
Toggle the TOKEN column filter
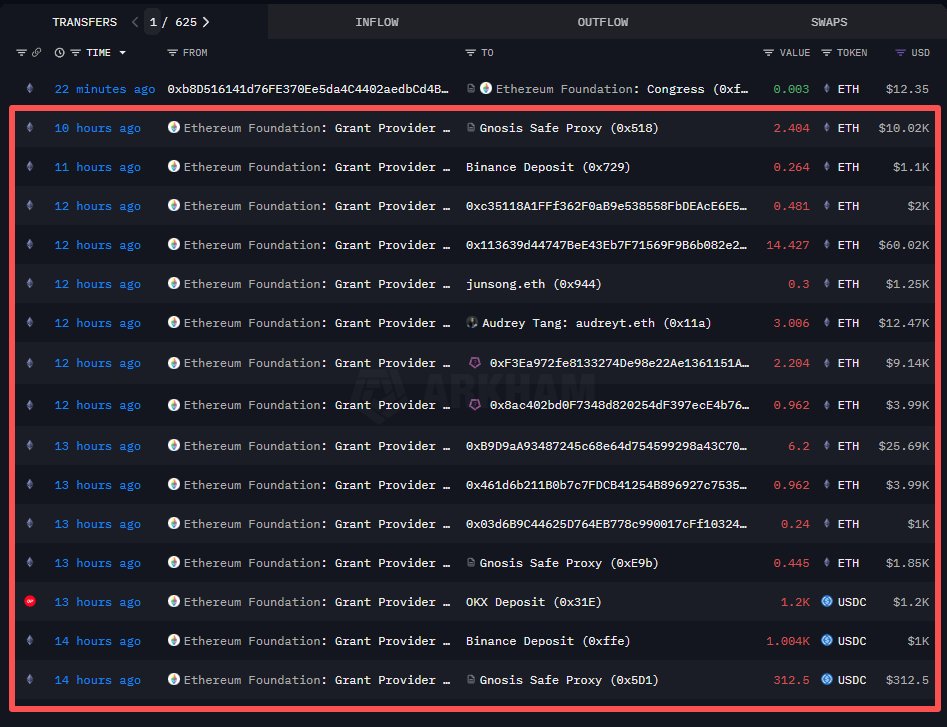click(x=827, y=52)
